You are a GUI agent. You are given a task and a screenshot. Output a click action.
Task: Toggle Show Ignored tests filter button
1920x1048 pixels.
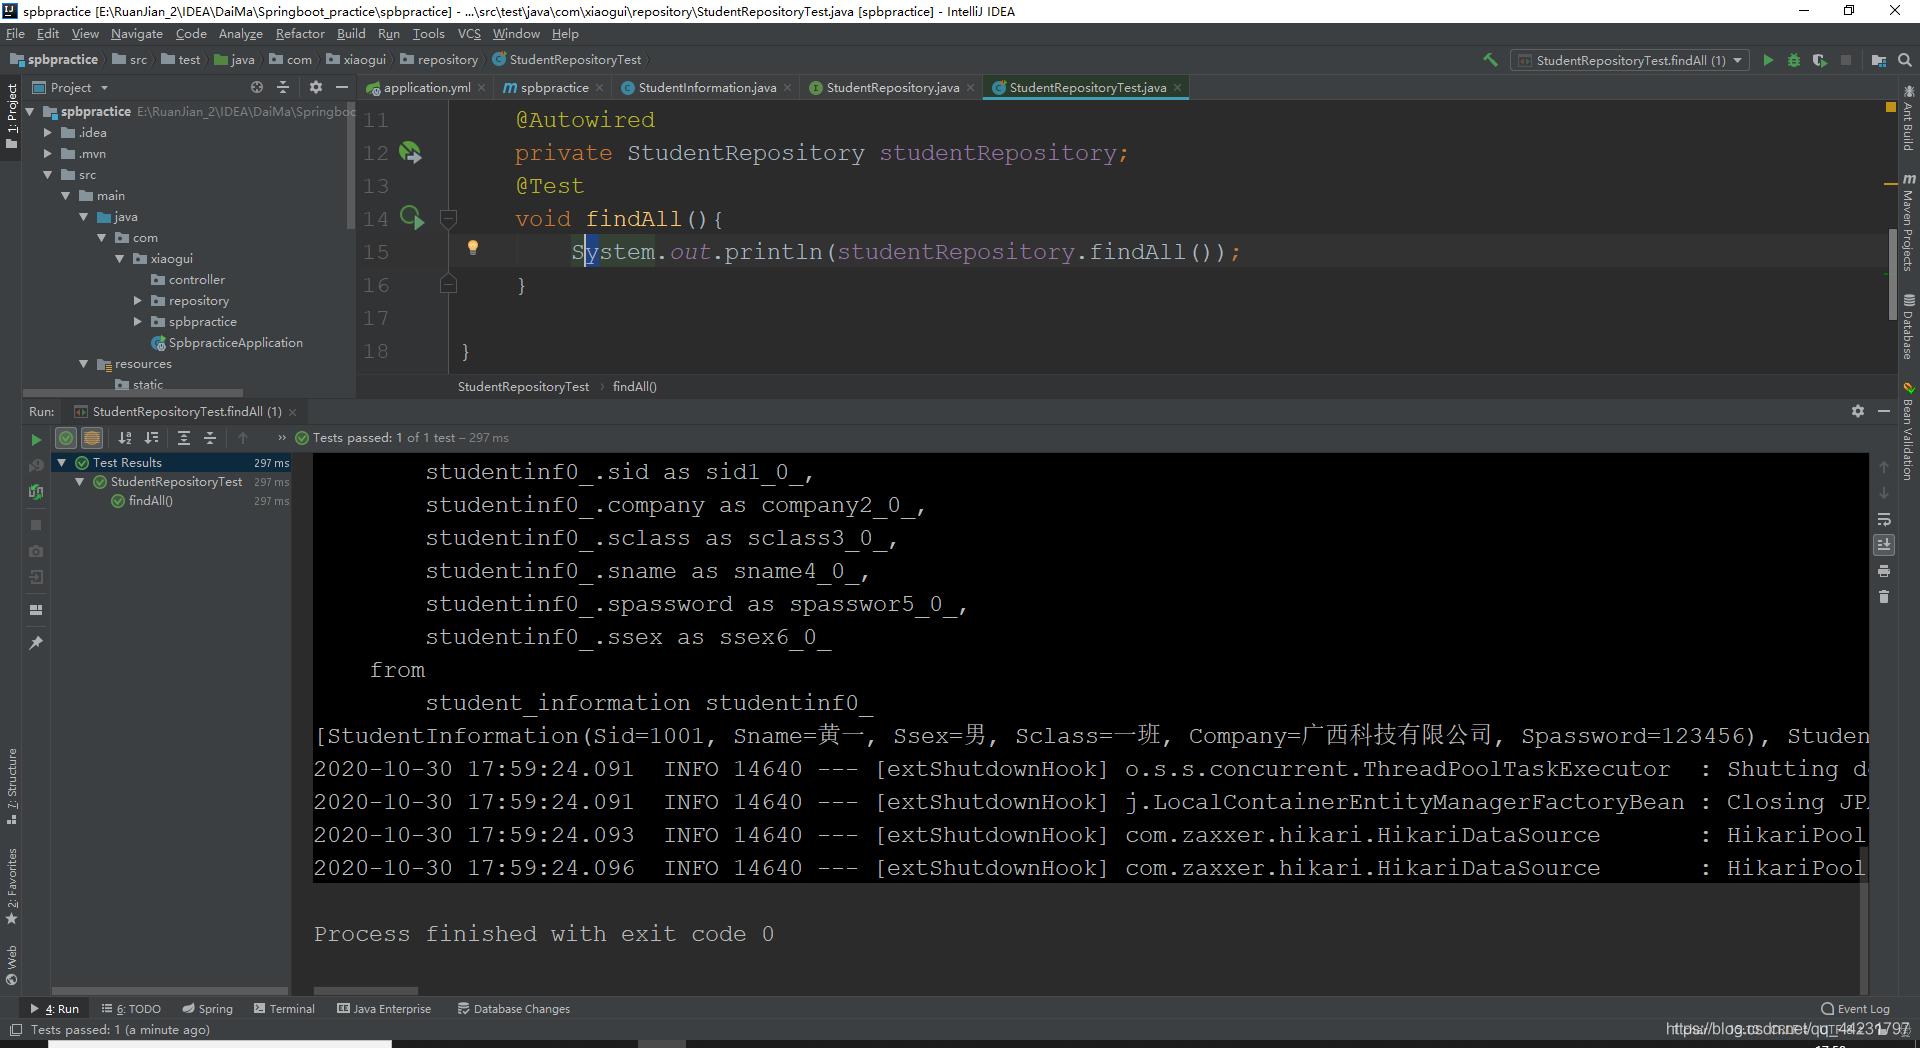(x=92, y=438)
